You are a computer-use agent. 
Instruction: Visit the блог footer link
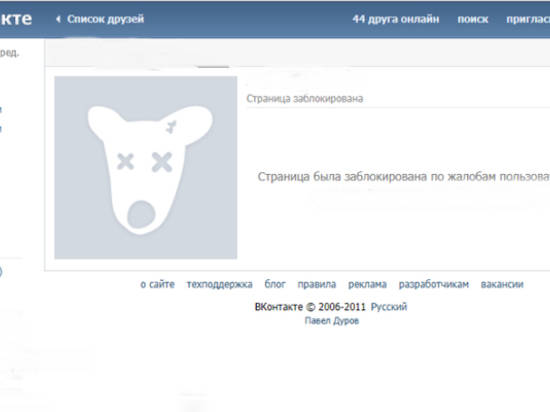pyautogui.click(x=275, y=284)
